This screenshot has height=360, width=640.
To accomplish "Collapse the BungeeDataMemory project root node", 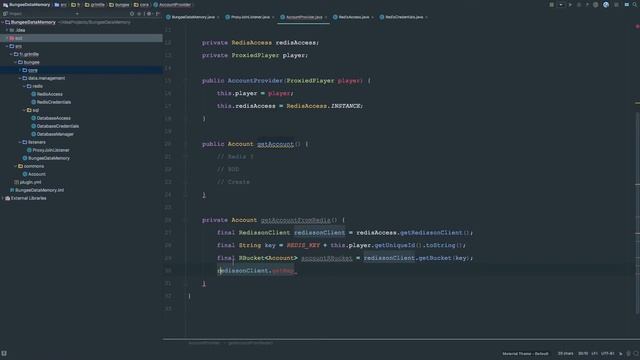I will pyautogui.click(x=3, y=22).
